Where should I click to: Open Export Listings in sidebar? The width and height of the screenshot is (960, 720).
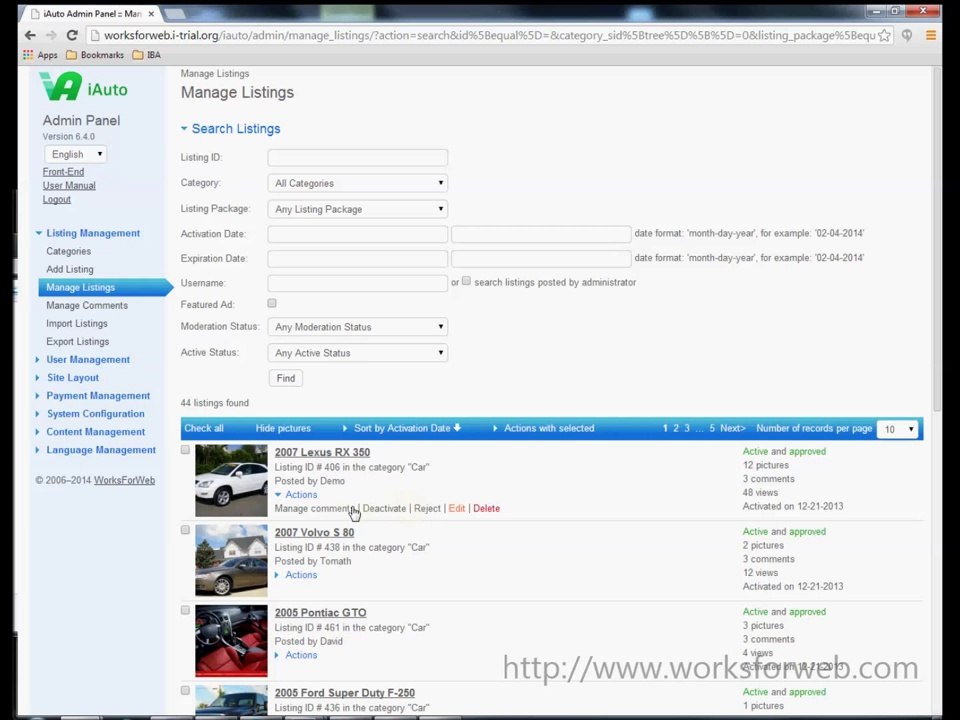[78, 342]
